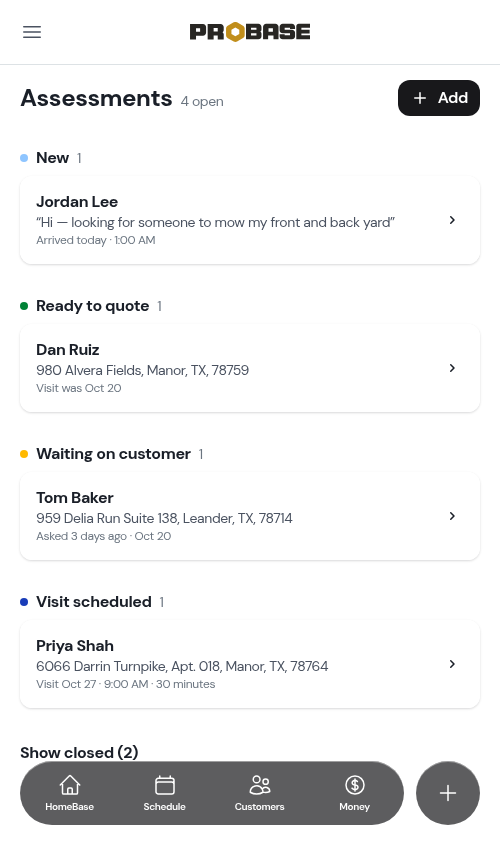Click the blue New status dot
Viewport: 500px width, 845px height.
click(x=24, y=158)
